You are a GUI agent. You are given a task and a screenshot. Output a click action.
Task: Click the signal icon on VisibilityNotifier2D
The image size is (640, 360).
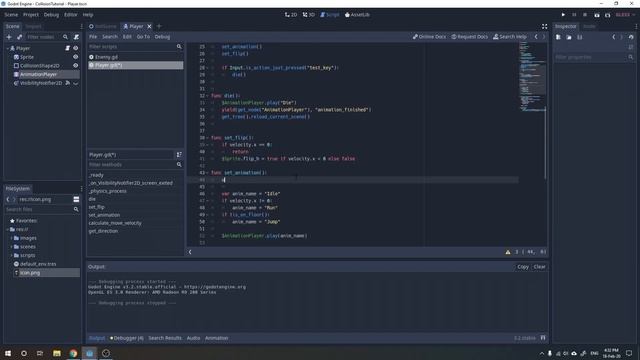coord(68,83)
